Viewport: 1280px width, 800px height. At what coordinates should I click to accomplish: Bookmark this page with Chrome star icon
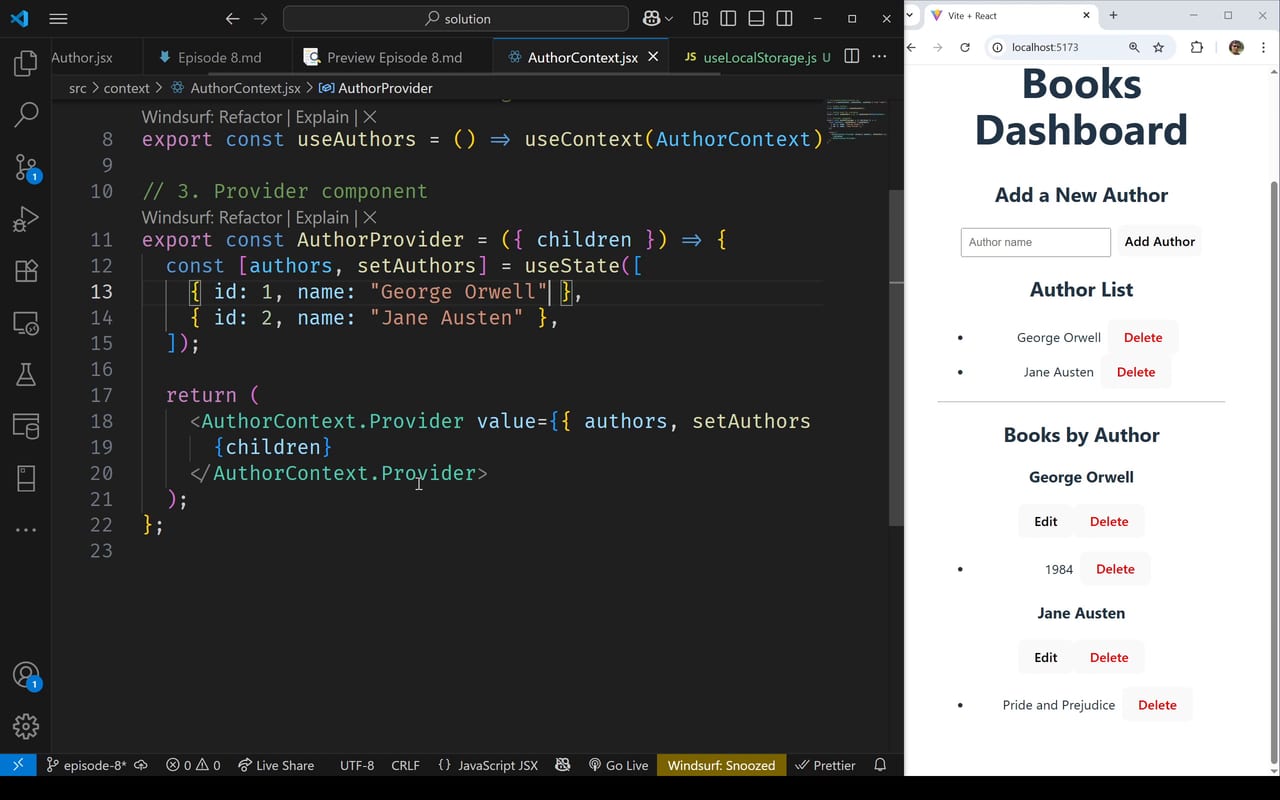click(1159, 47)
